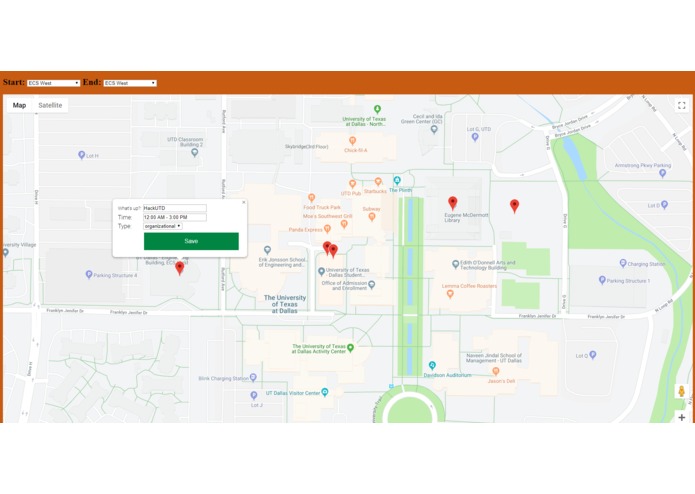The image size is (695, 494).
Task: Click the Lot Q parking pin
Action: [x=593, y=355]
